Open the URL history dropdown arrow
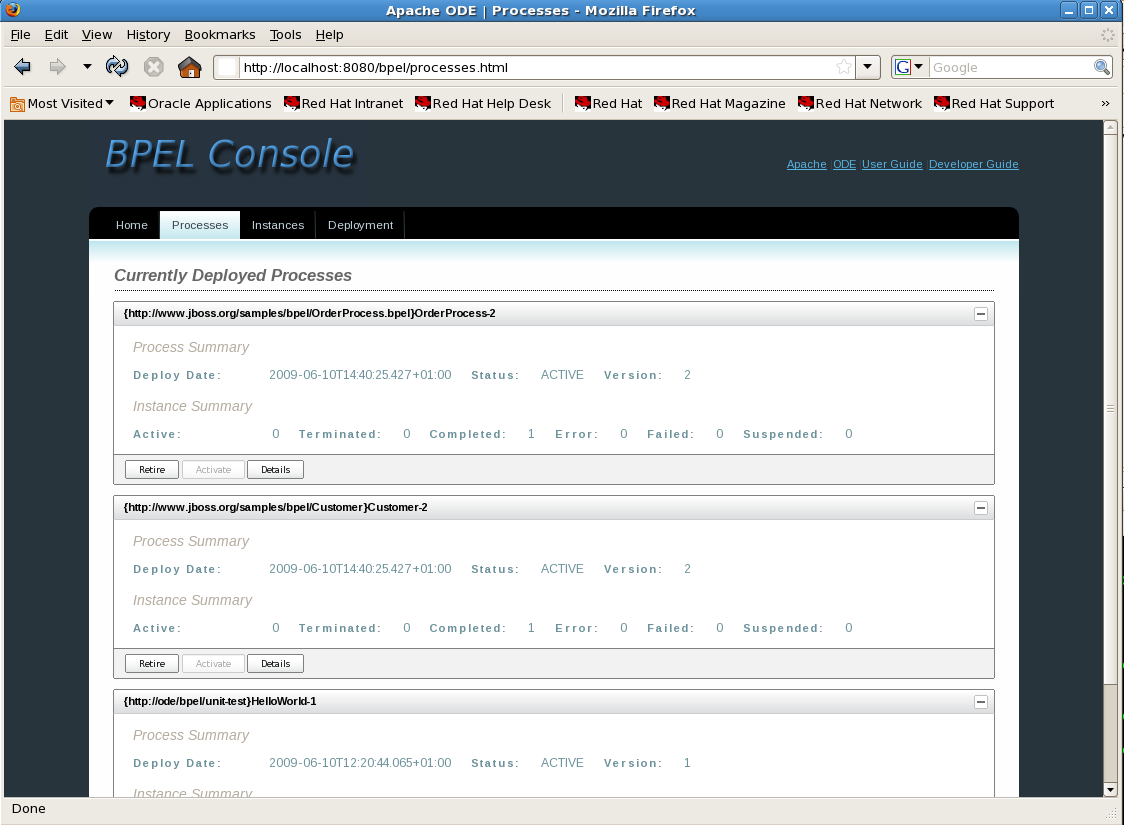The image size is (1124, 825). (867, 67)
